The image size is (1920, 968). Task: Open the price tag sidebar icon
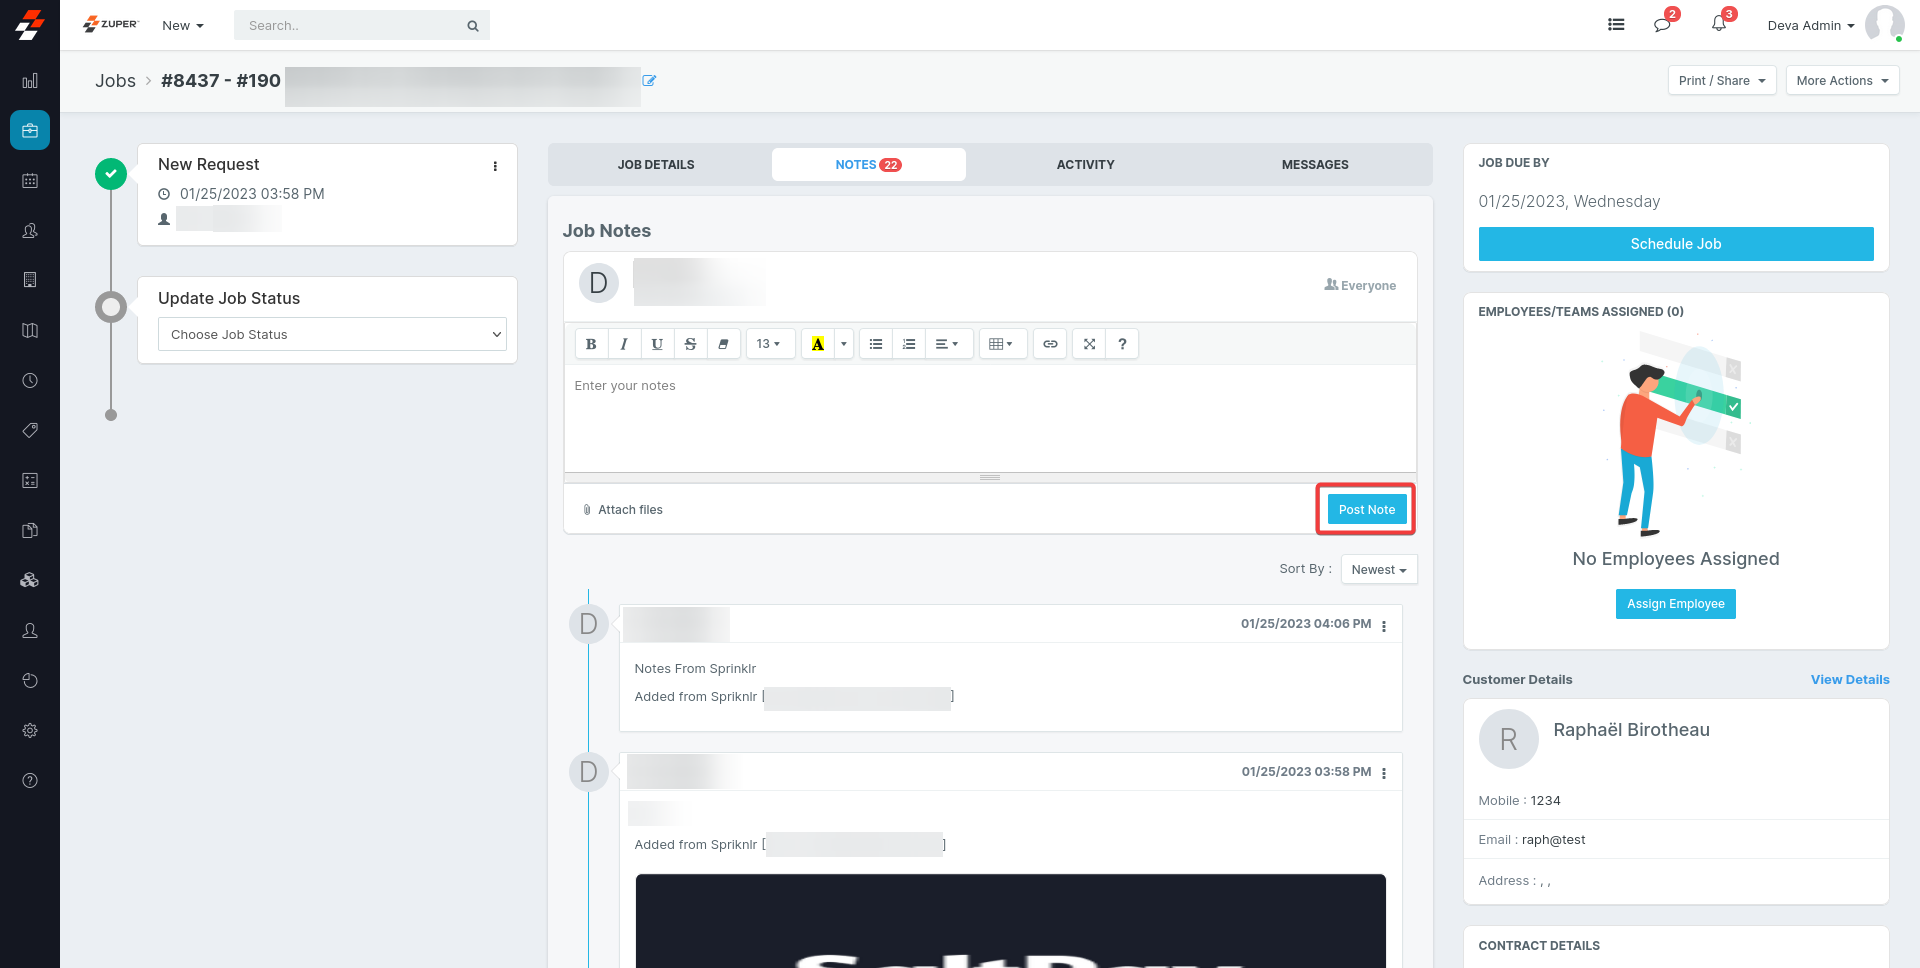[30, 430]
